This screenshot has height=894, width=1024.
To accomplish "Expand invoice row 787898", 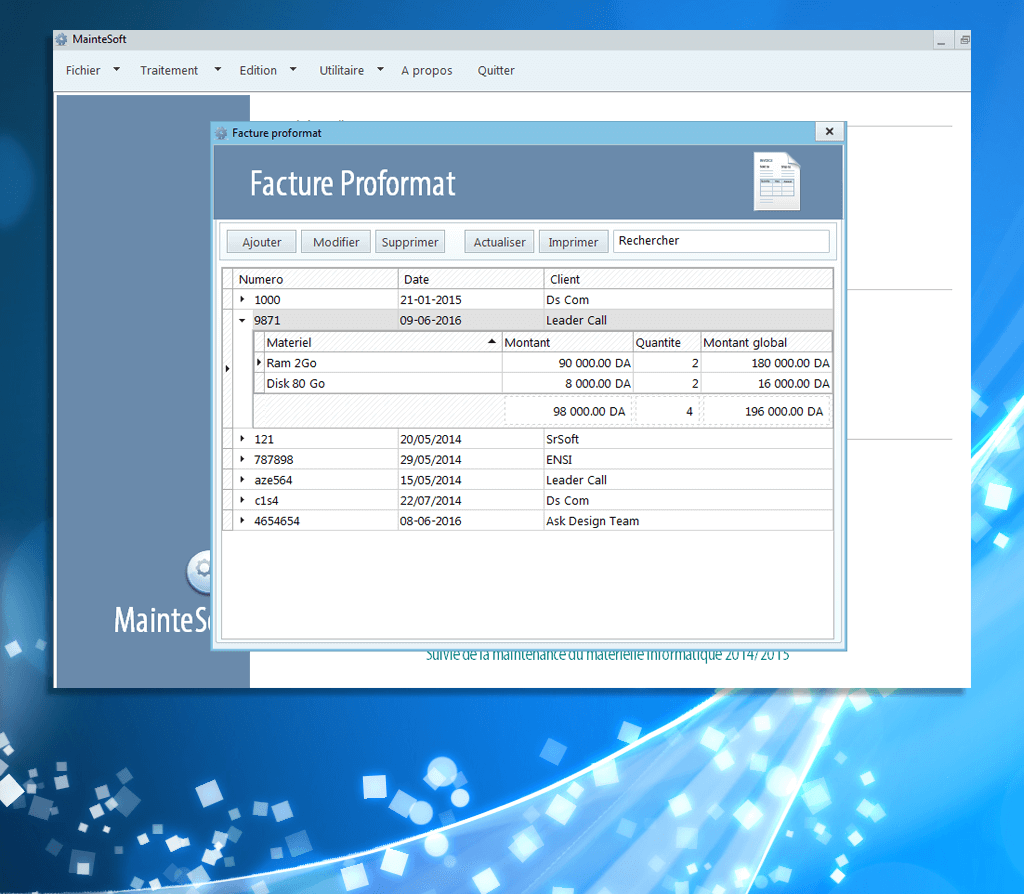I will pyautogui.click(x=242, y=460).
